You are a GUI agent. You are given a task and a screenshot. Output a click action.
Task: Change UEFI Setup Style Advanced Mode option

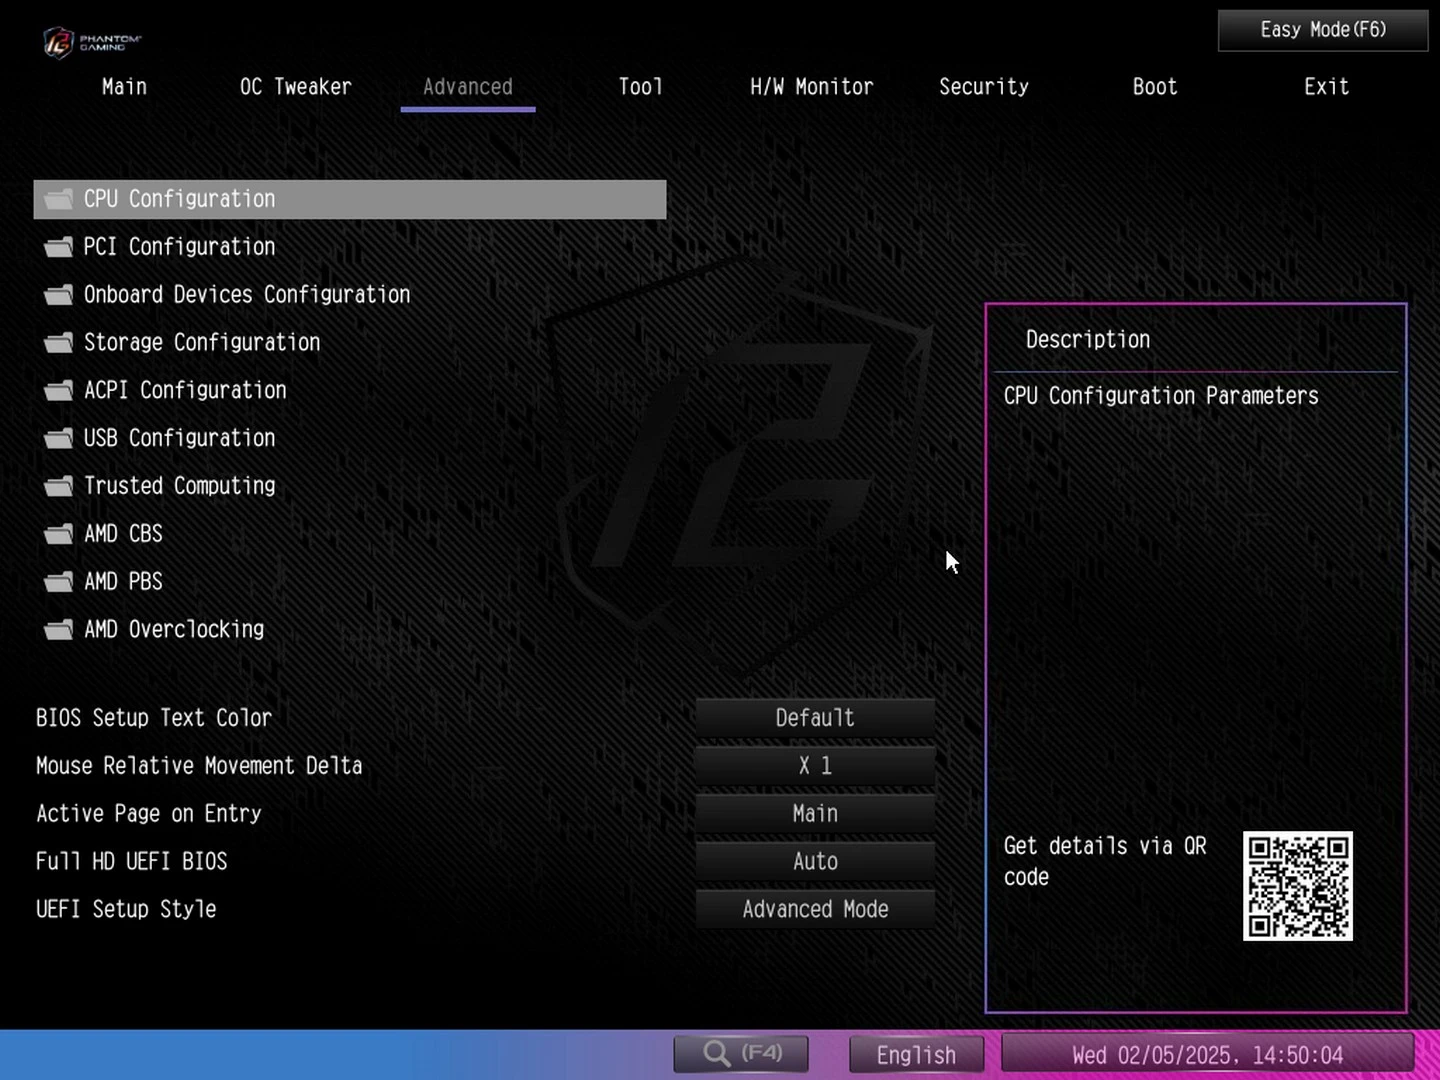(815, 909)
